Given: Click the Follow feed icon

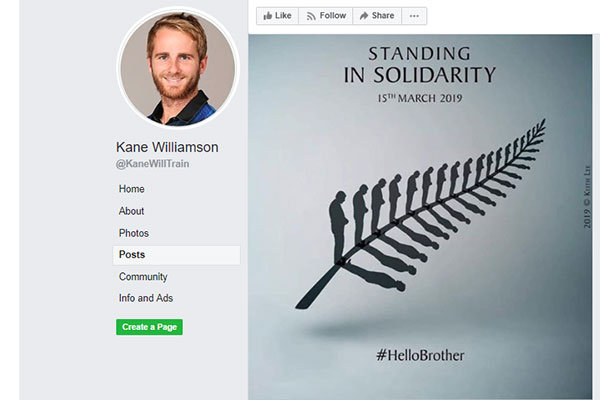Looking at the screenshot, I should pos(311,16).
